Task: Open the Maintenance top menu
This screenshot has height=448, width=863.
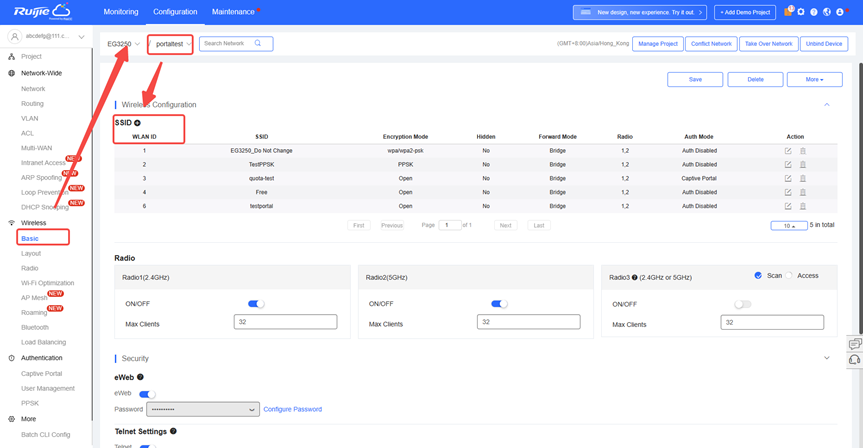Action: click(x=233, y=12)
